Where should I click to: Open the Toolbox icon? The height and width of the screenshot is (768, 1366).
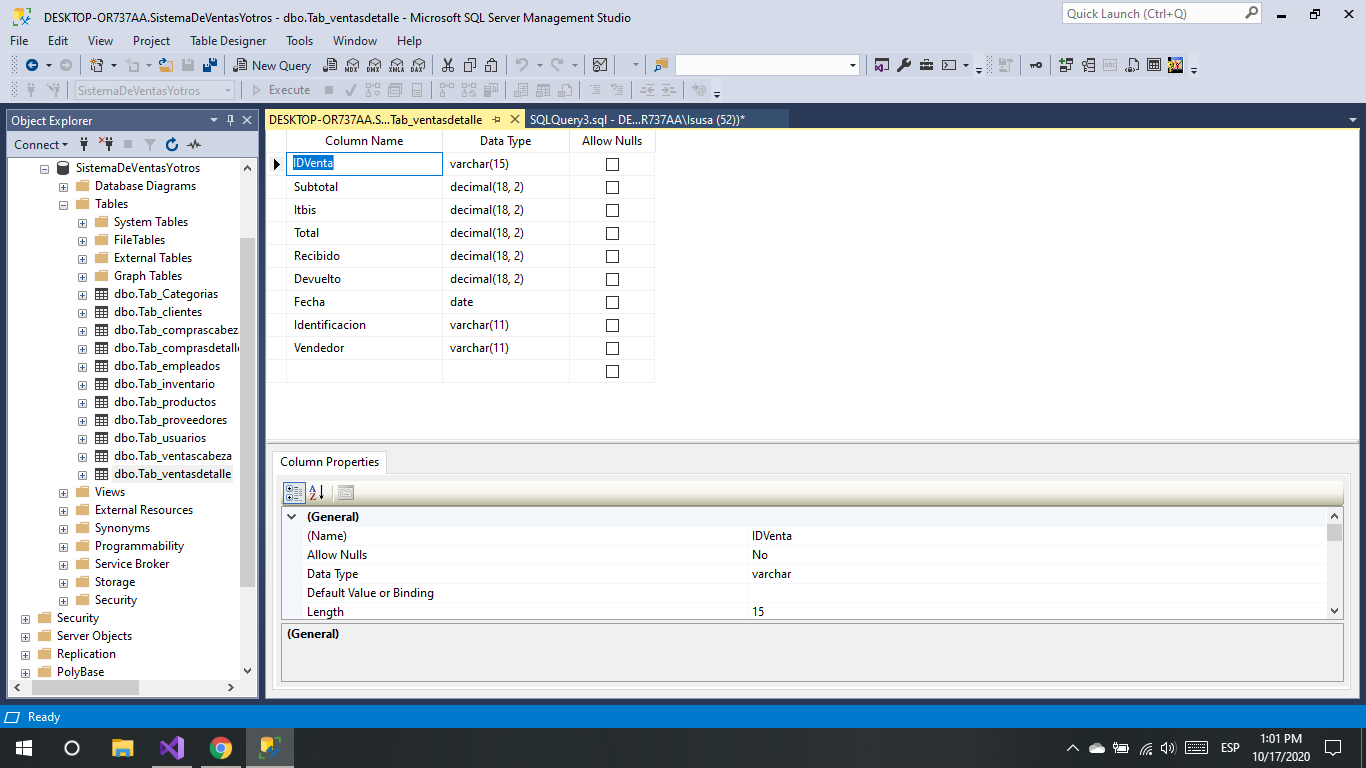pos(926,65)
